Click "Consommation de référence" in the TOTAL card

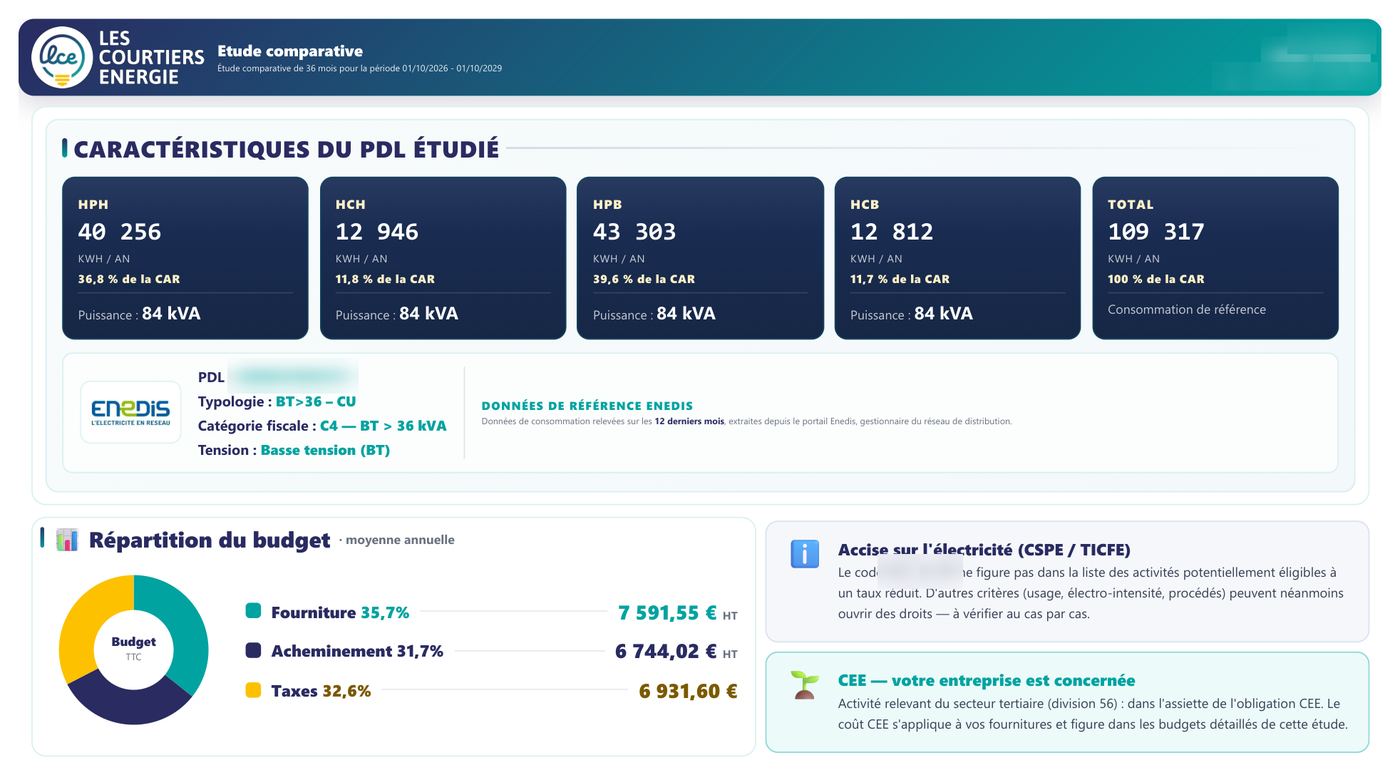pyautogui.click(x=1187, y=310)
